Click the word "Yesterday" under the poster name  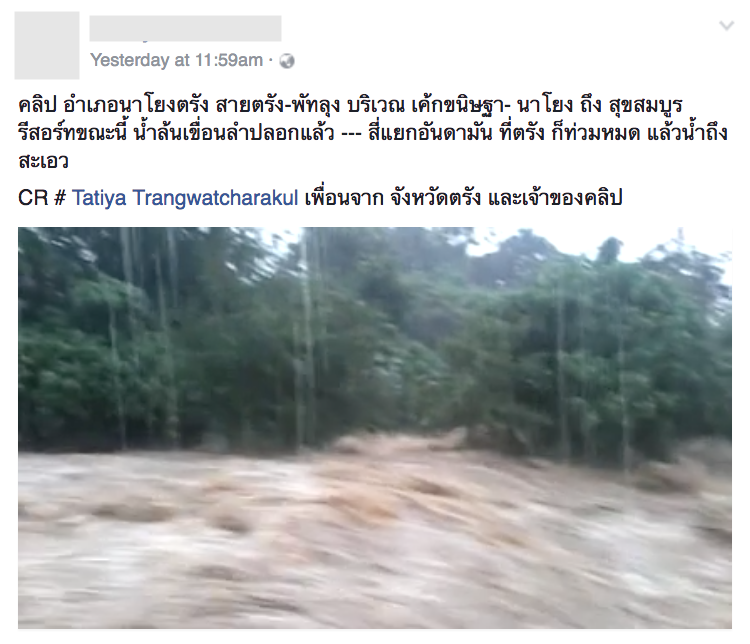click(130, 60)
